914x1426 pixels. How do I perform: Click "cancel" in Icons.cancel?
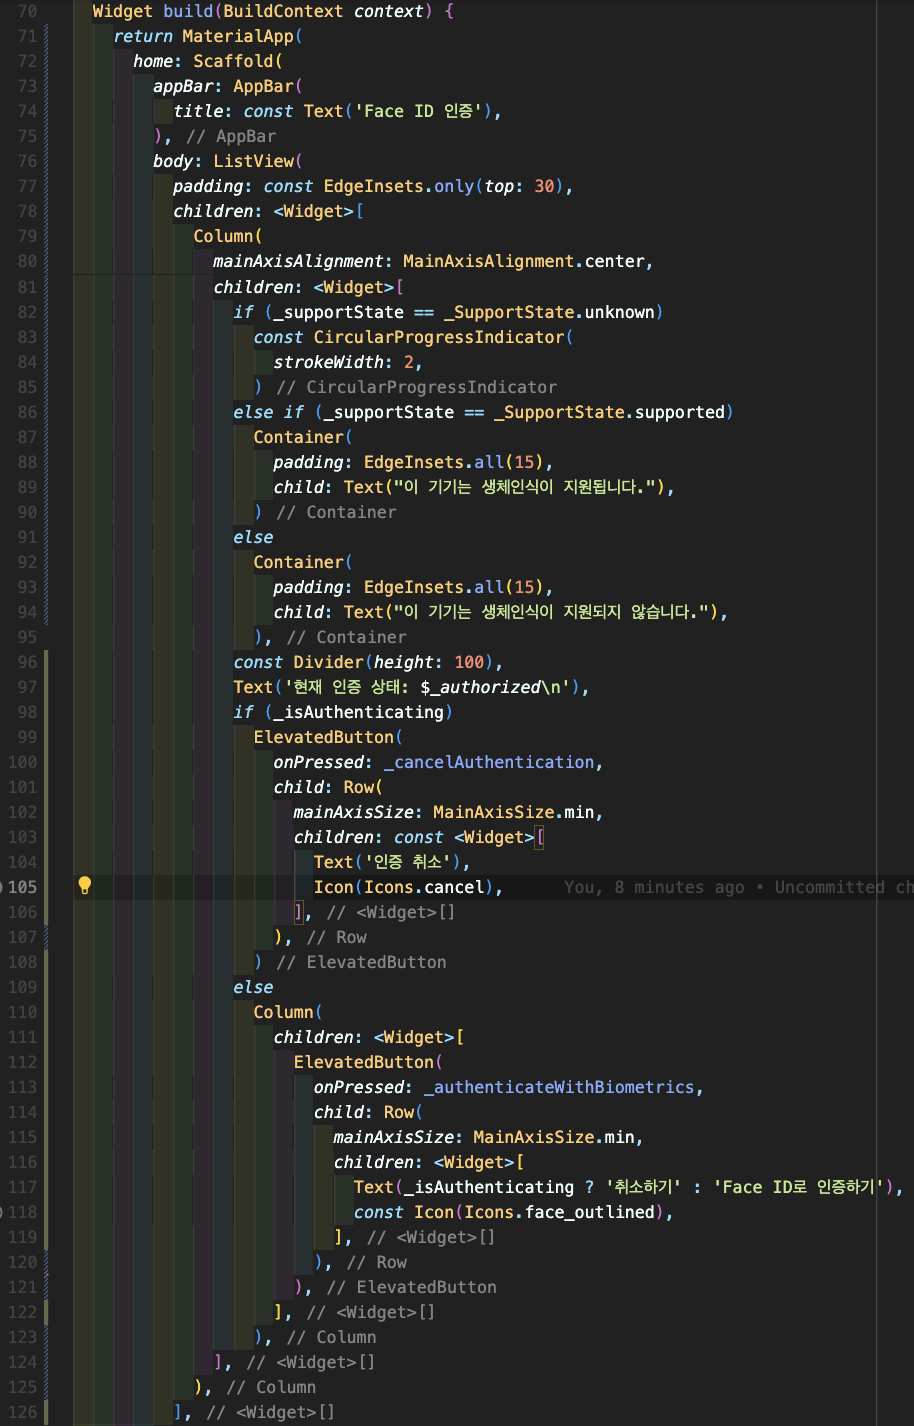click(454, 887)
